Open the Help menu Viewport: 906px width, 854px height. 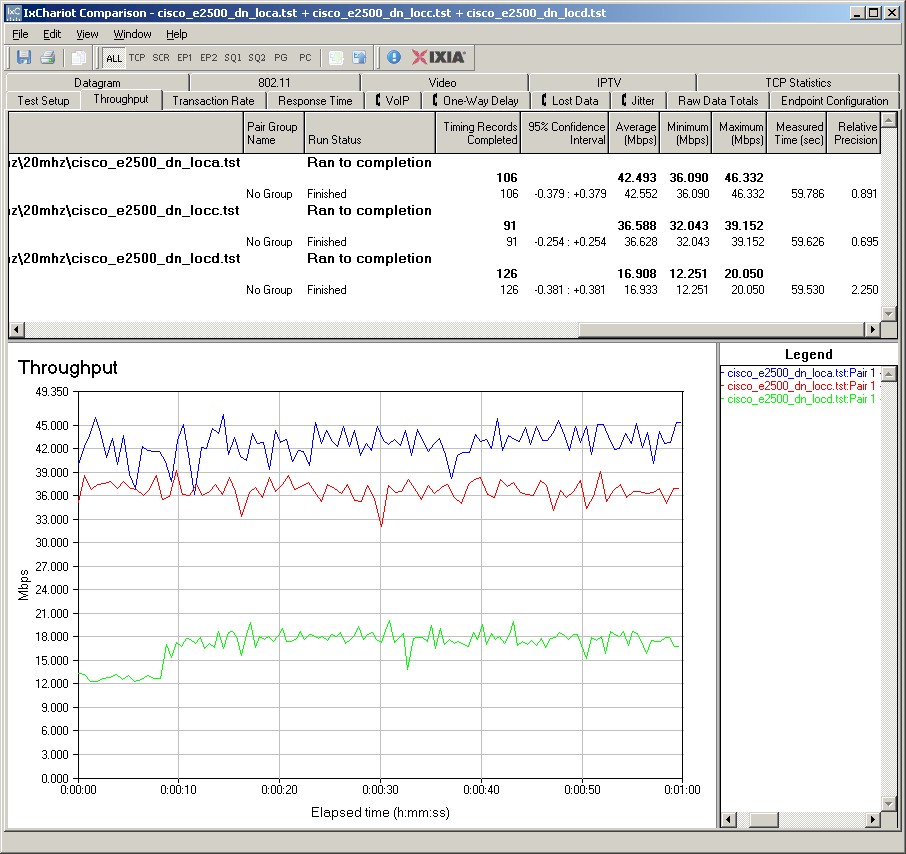(177, 34)
